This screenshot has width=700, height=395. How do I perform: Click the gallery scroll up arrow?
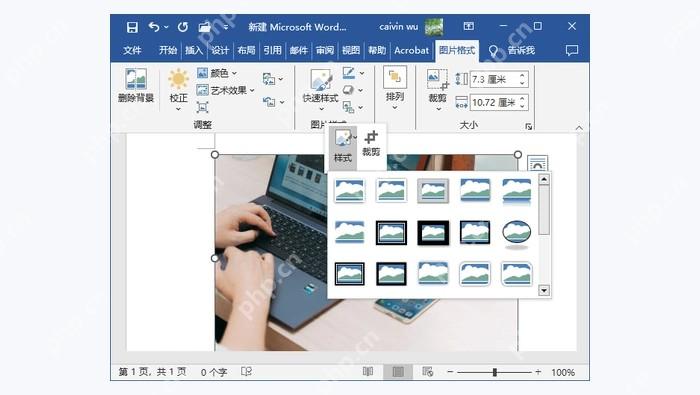544,179
